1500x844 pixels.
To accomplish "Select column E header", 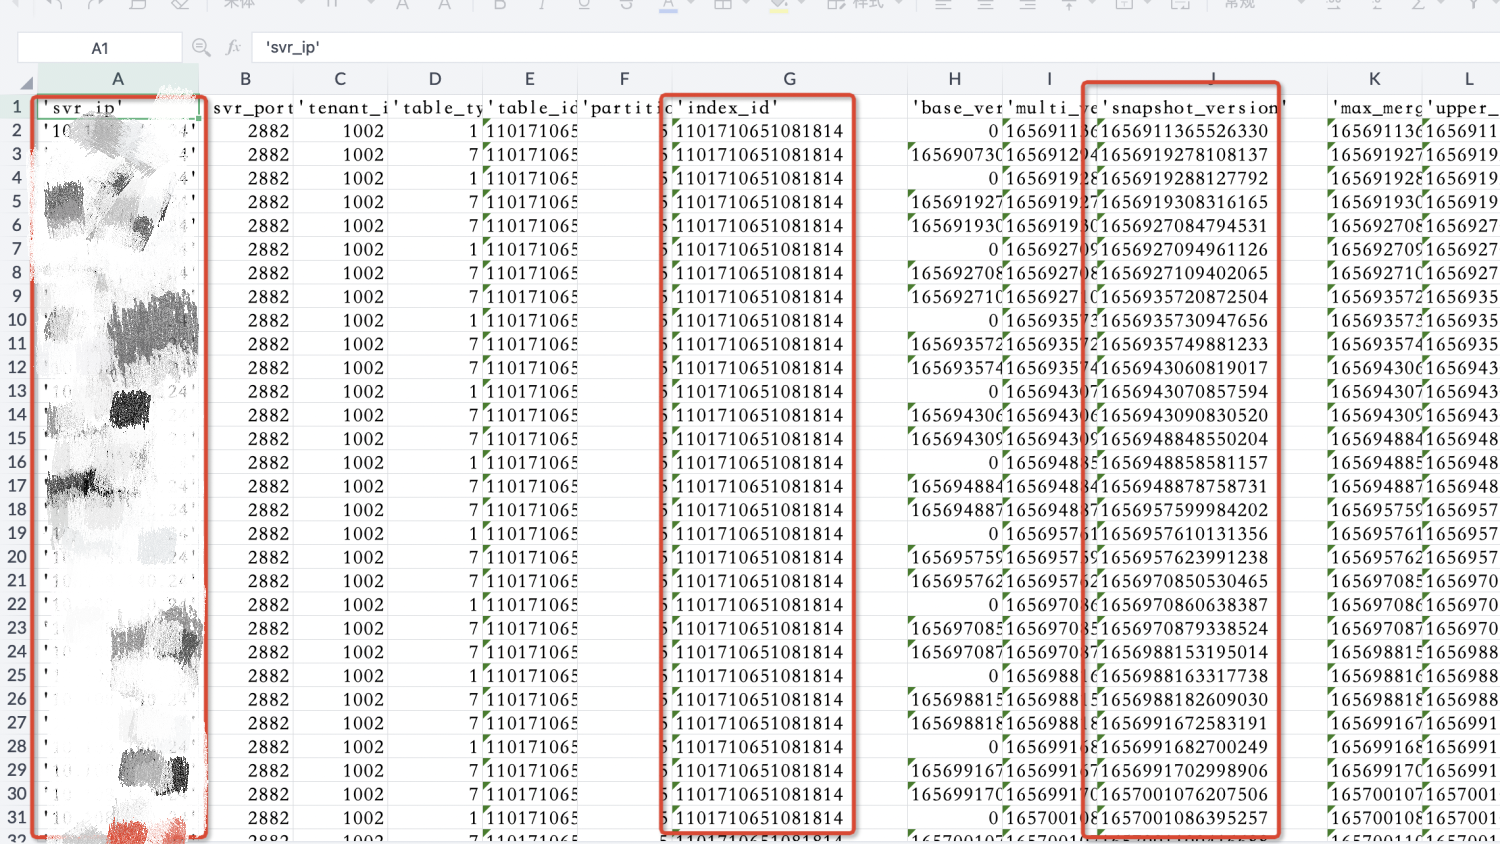I will pyautogui.click(x=530, y=79).
